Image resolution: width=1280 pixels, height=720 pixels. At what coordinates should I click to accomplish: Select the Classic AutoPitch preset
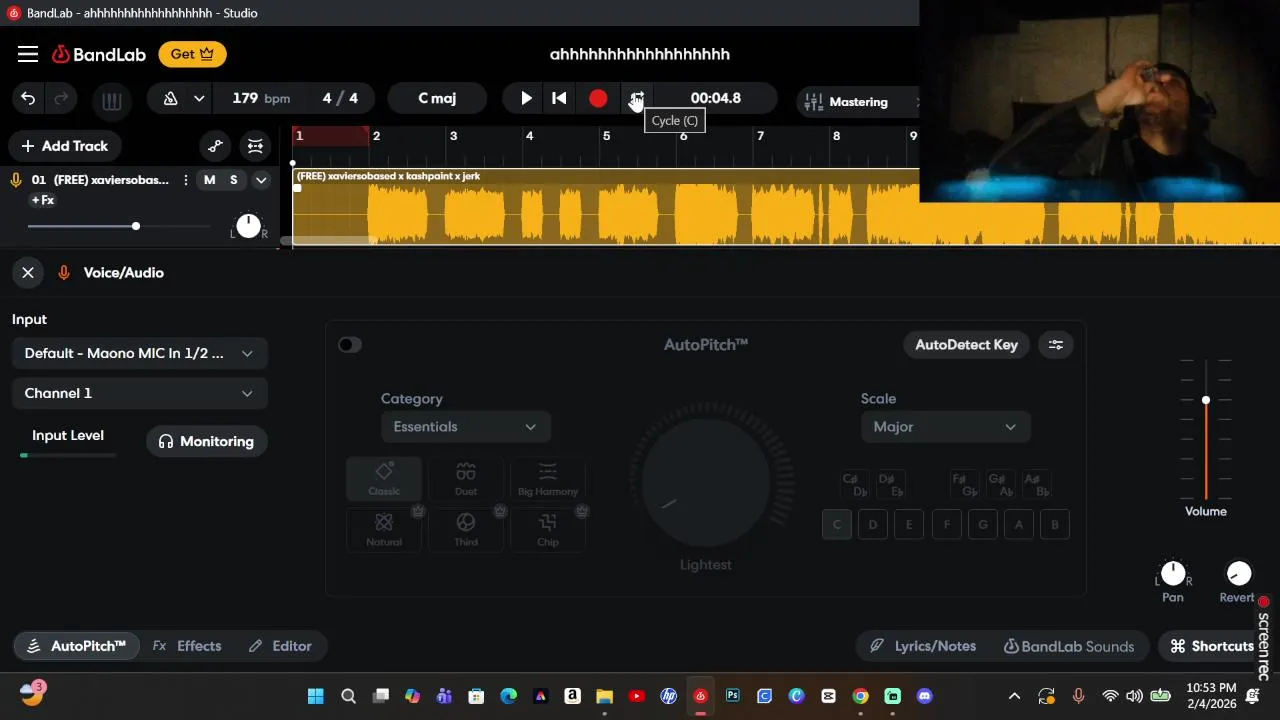pos(384,479)
